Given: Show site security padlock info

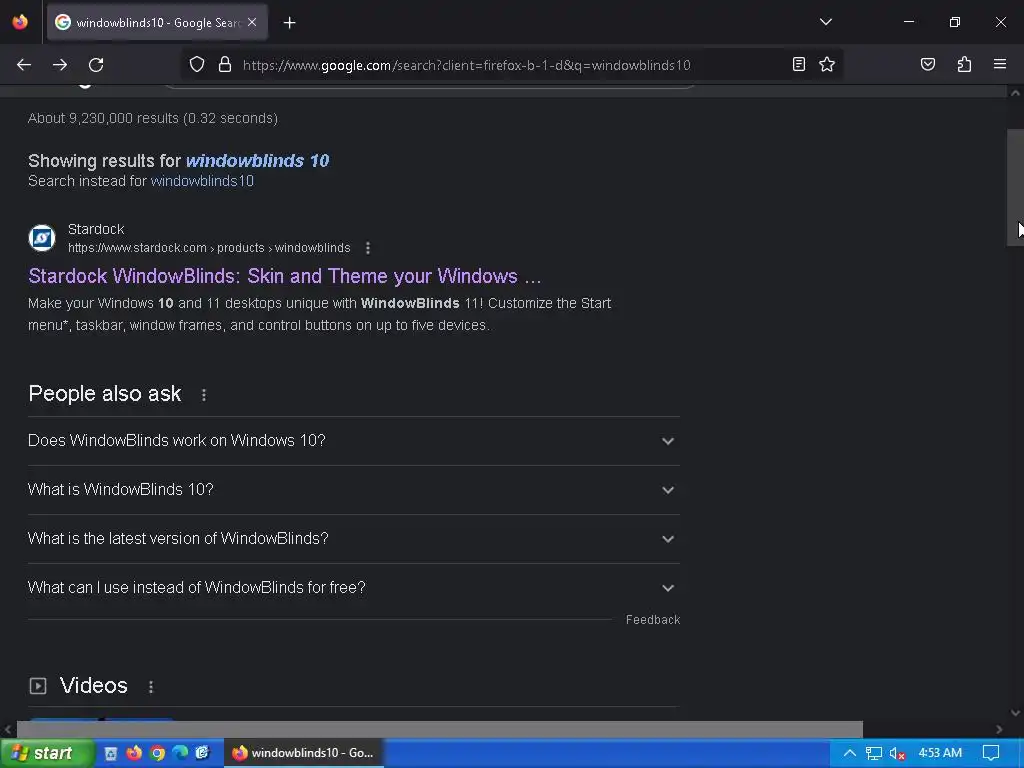Looking at the screenshot, I should point(225,65).
